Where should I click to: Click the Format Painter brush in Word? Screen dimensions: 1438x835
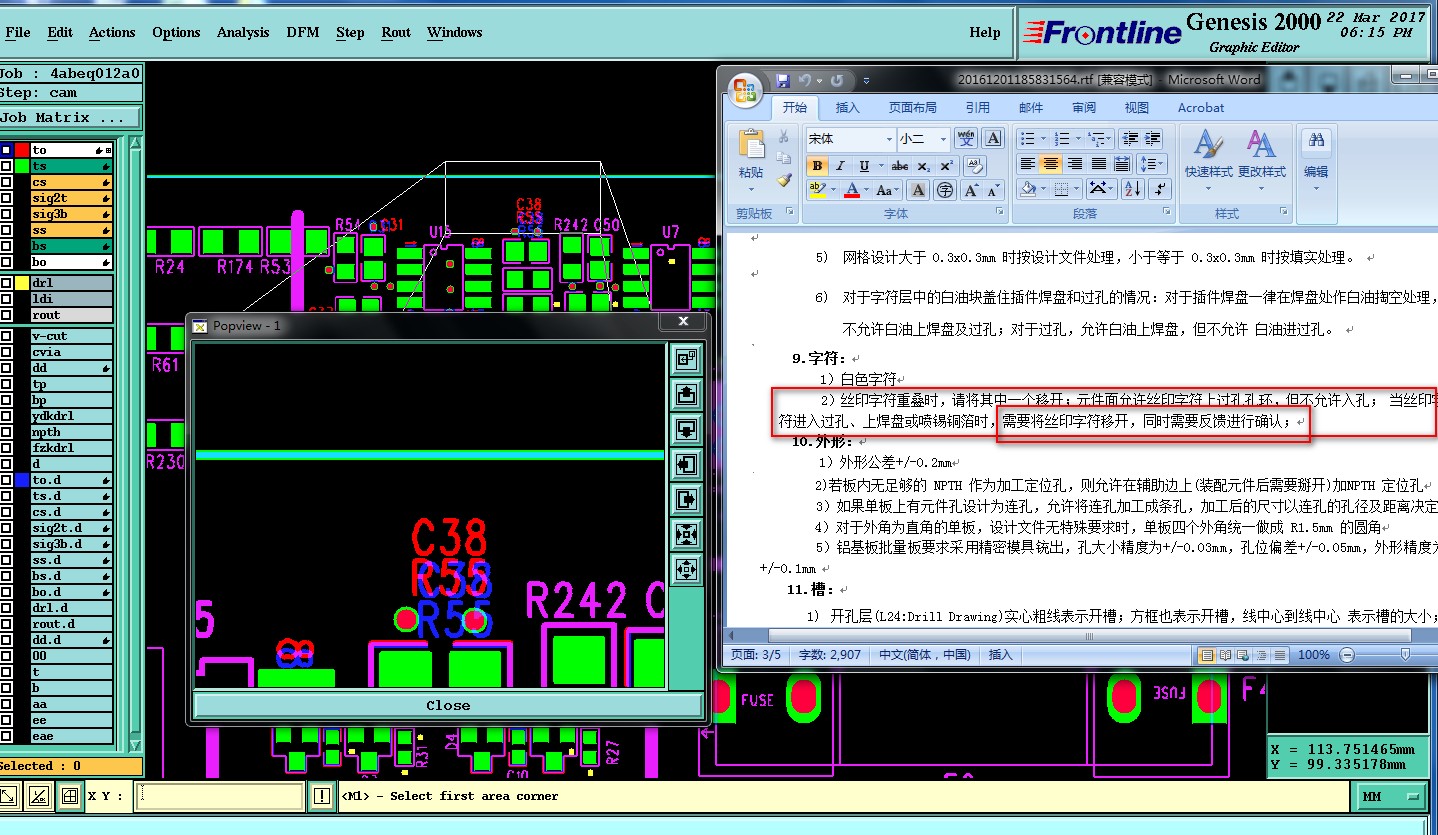[x=784, y=180]
